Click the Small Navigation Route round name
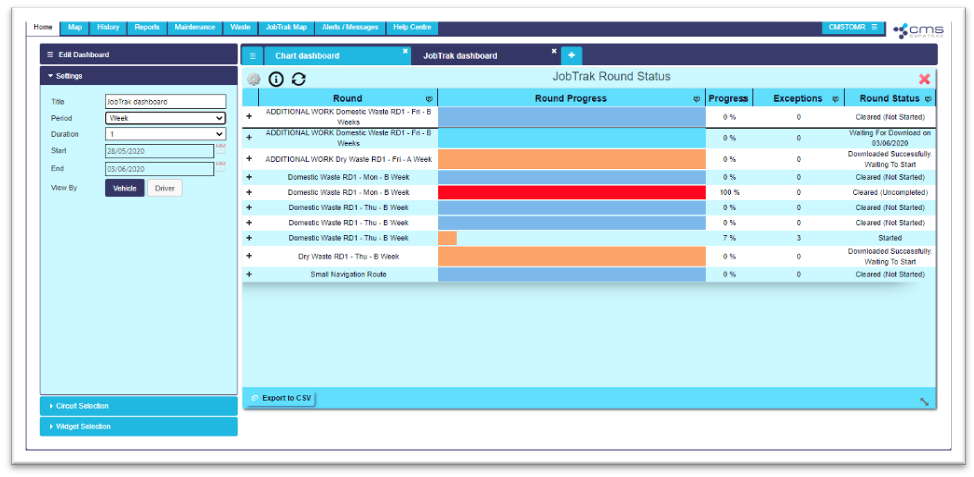The image size is (974, 477). (x=347, y=275)
